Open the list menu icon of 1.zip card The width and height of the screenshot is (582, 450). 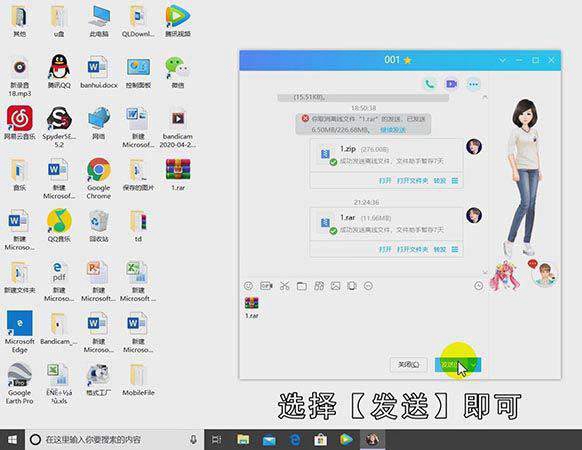455,181
